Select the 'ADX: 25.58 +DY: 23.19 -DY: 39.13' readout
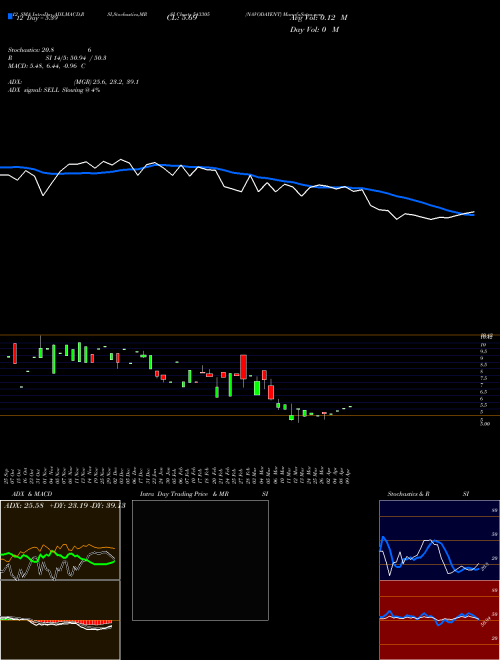Screen dimensions: 500x660 (65, 506)
